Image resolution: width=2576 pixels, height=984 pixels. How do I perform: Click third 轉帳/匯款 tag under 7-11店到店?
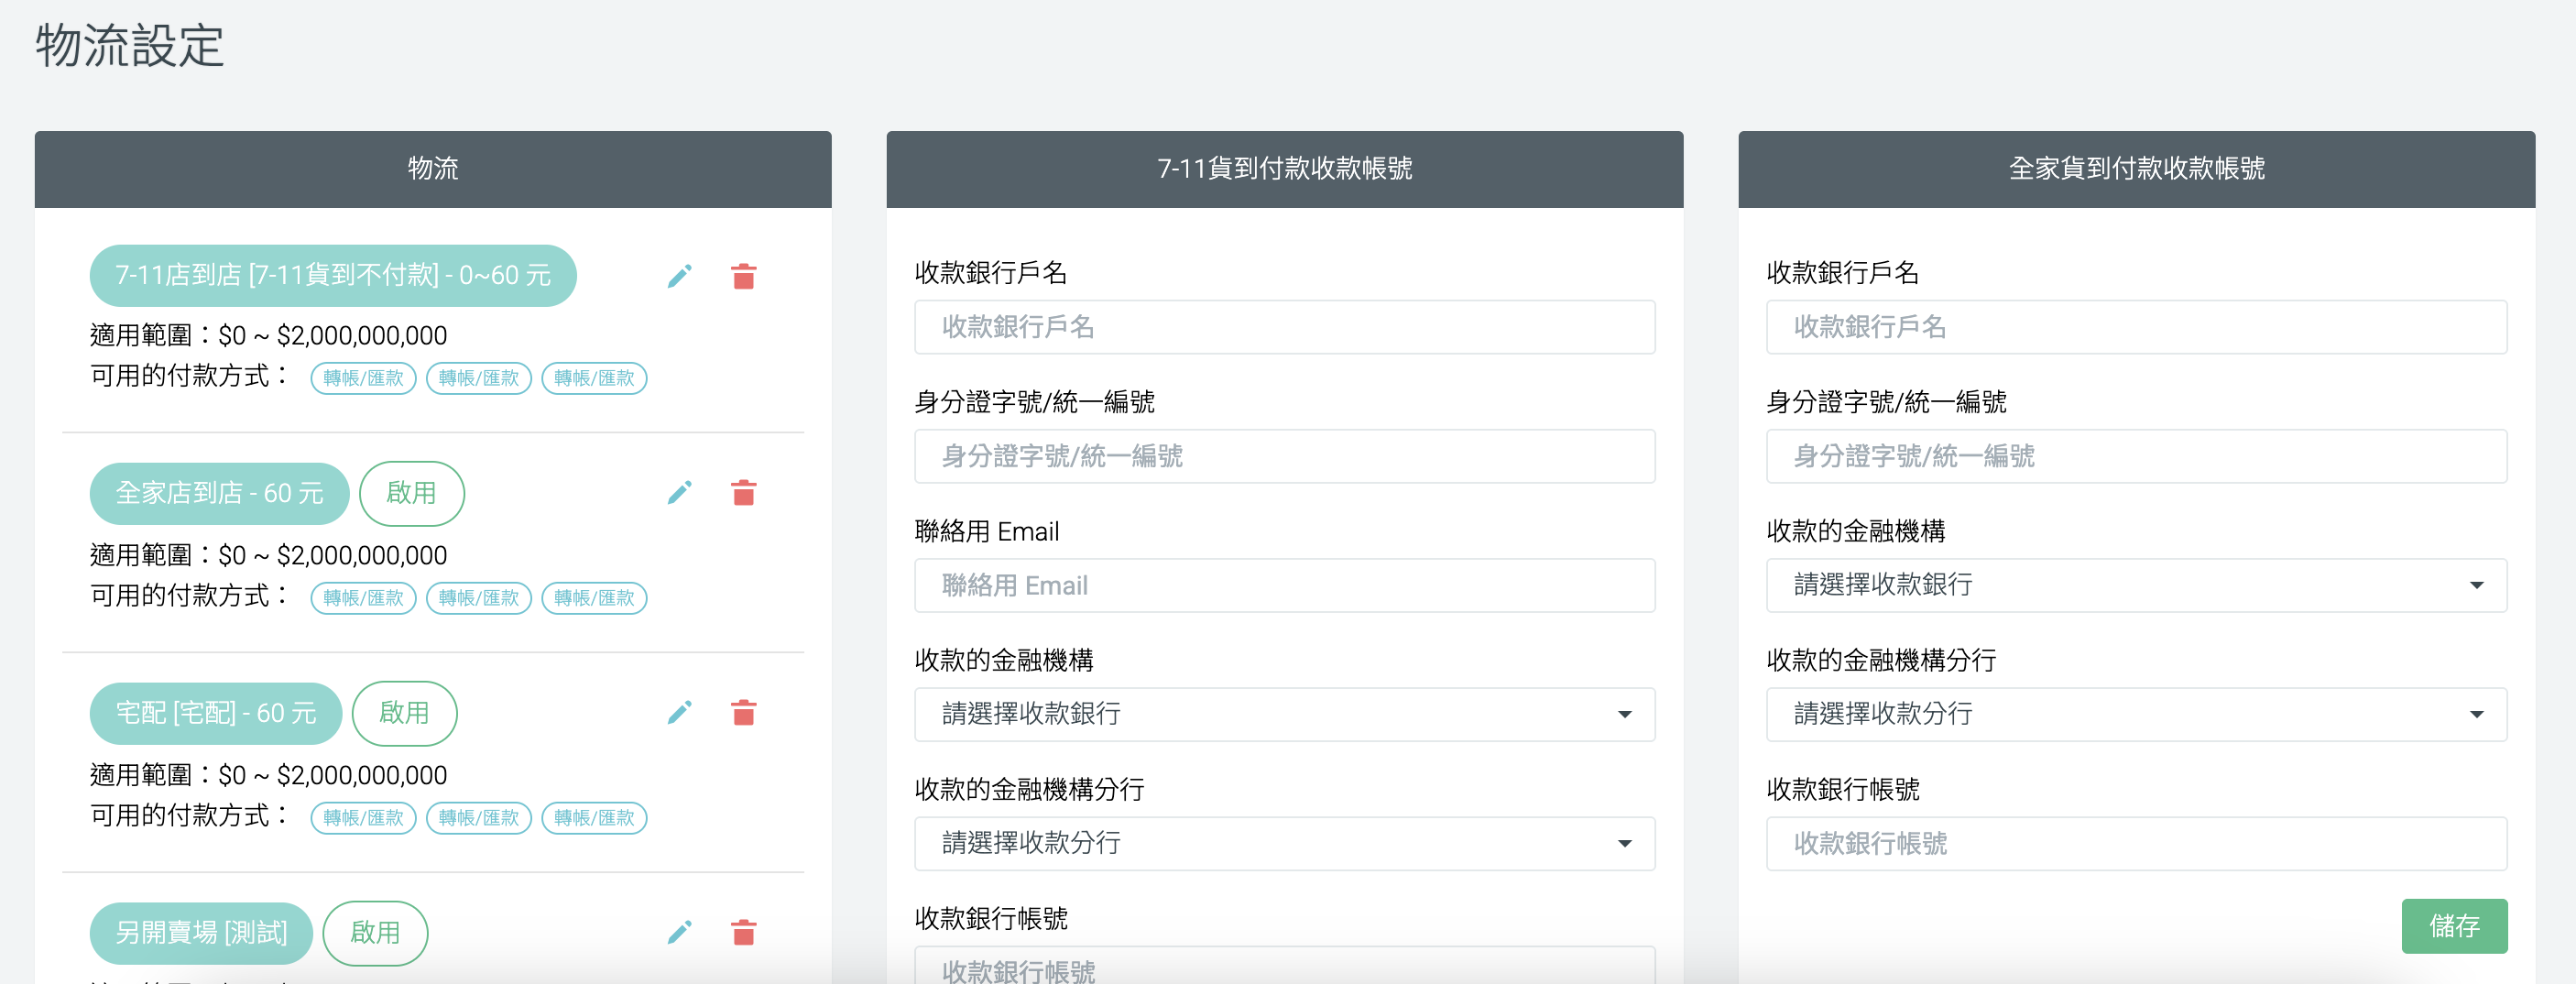click(x=594, y=378)
